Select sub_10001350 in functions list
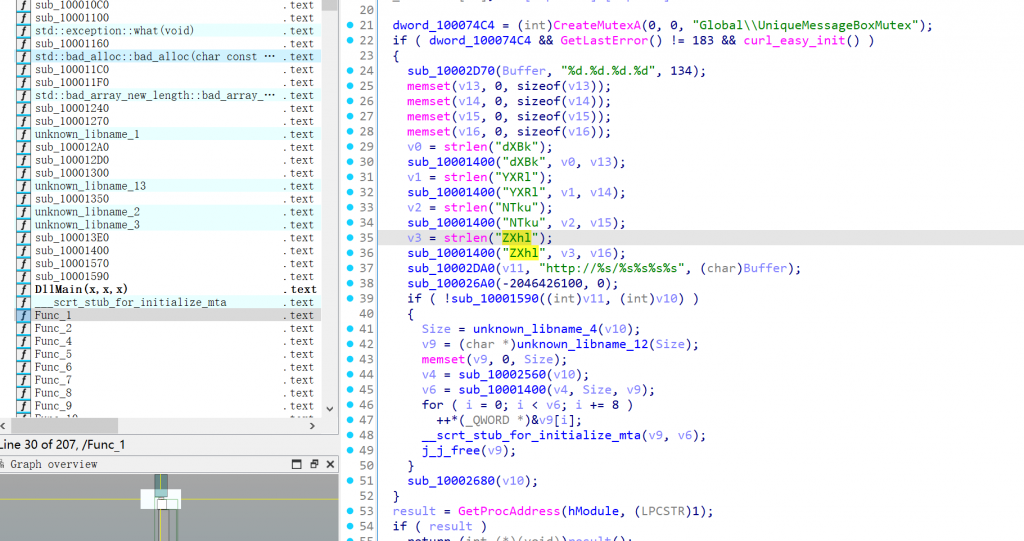1024x541 pixels. 168,199
